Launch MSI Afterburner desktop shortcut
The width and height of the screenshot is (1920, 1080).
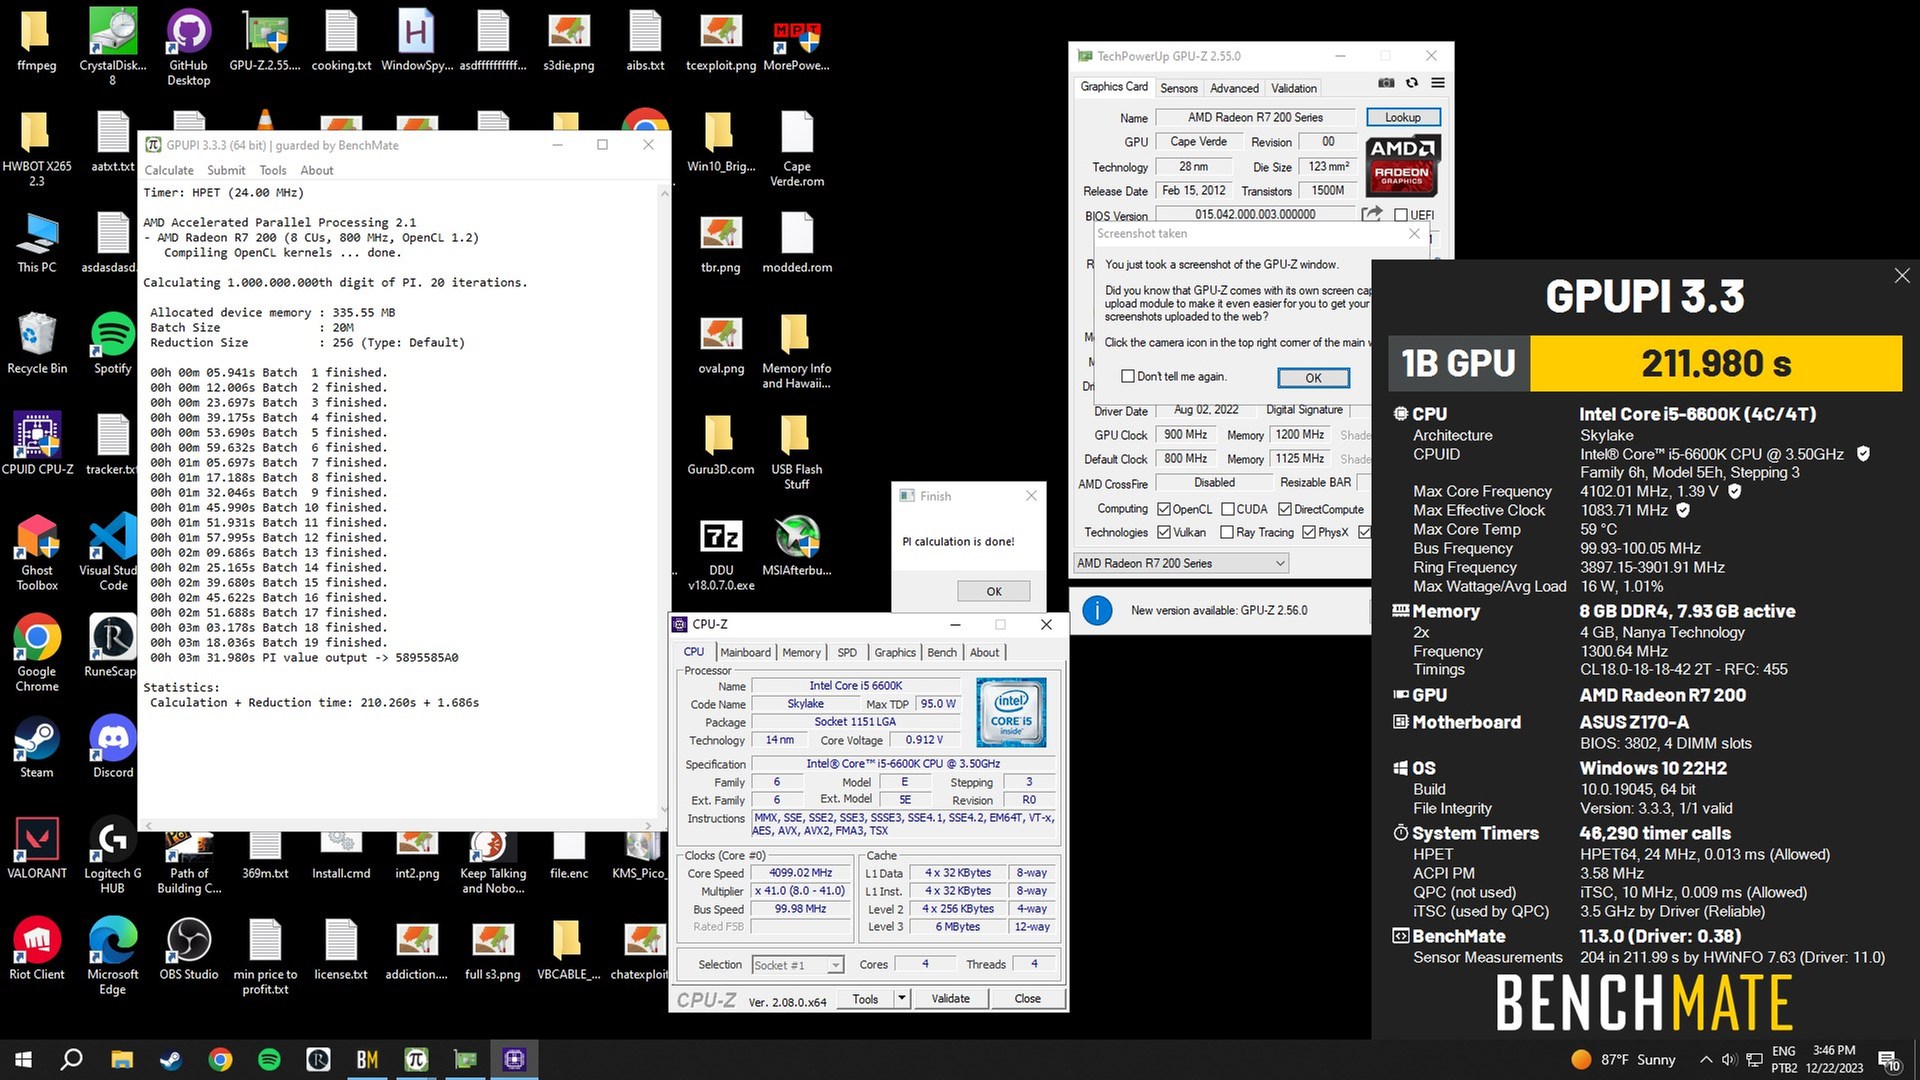tap(797, 546)
